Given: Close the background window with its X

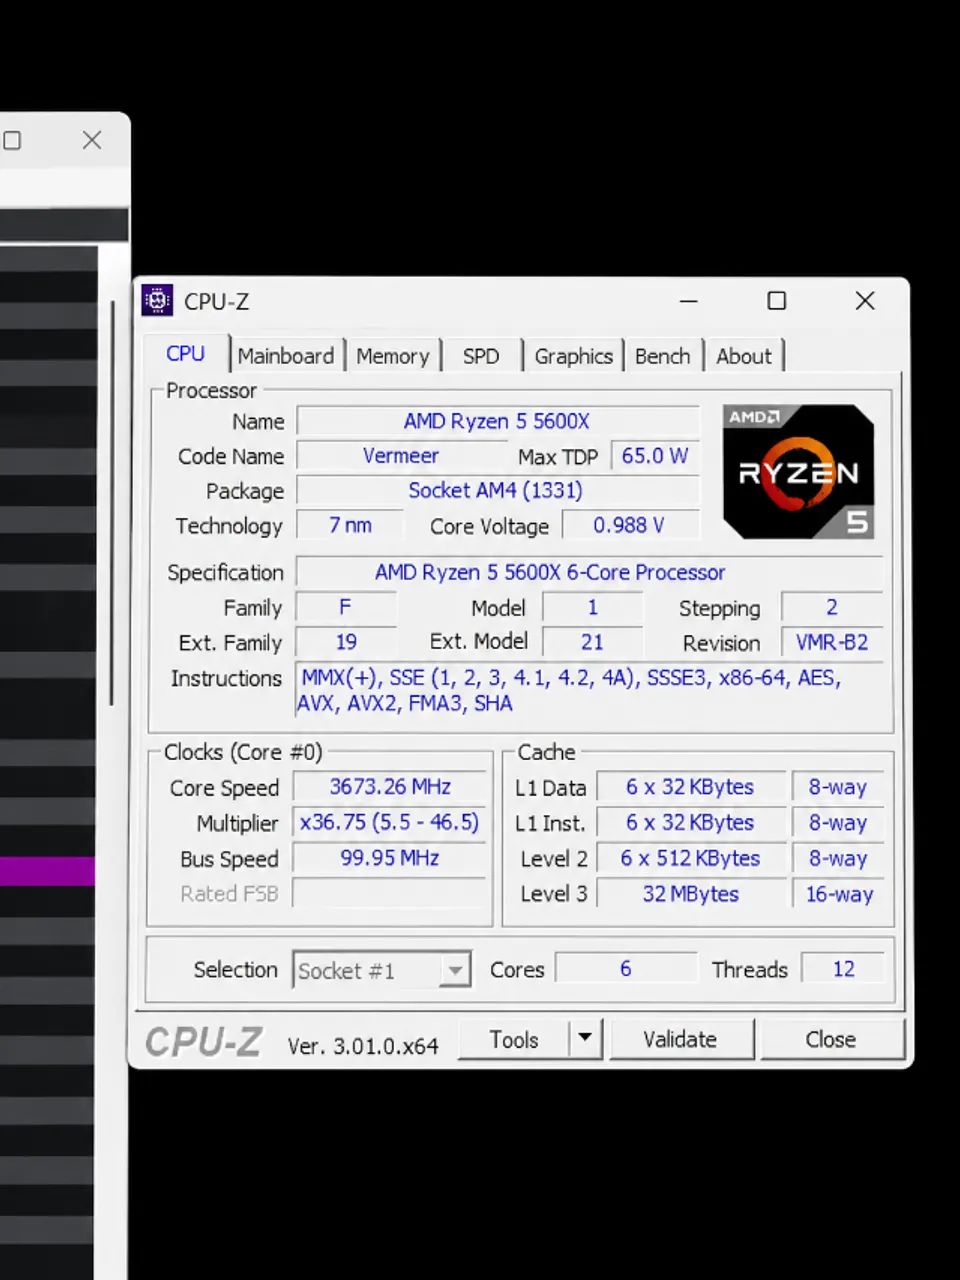Looking at the screenshot, I should tap(92, 140).
